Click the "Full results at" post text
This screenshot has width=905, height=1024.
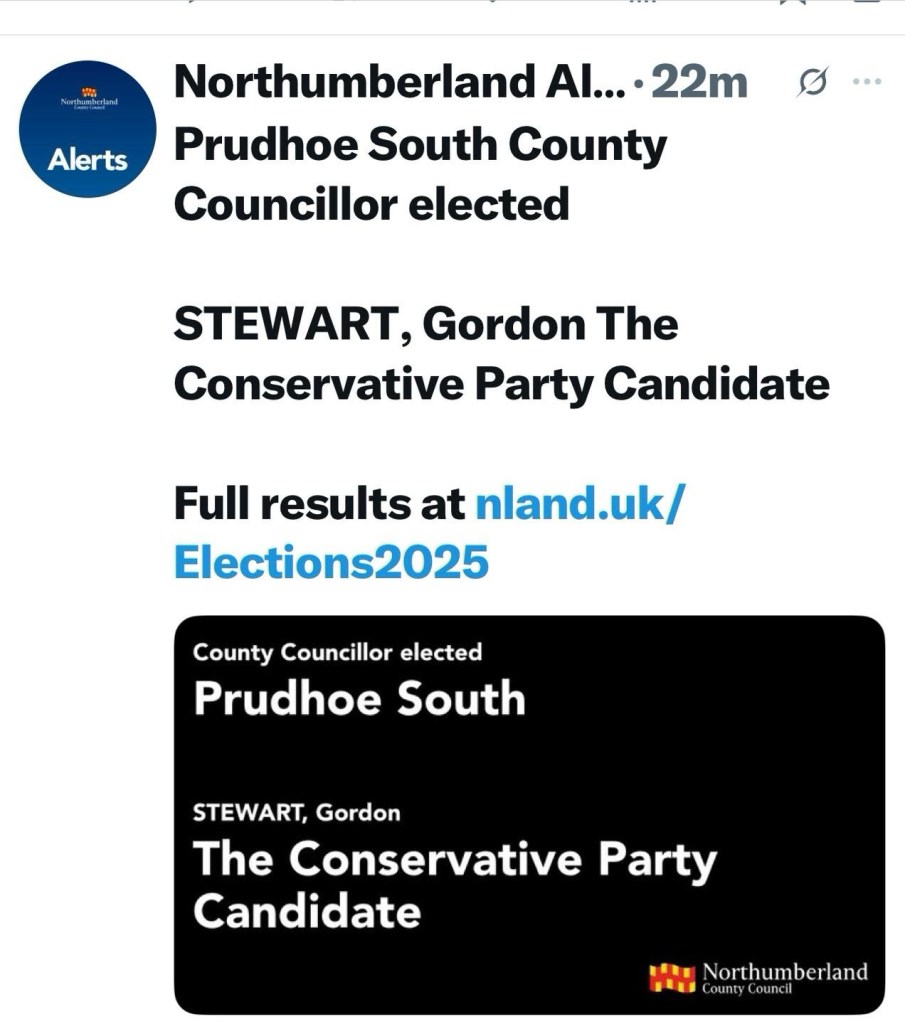pyautogui.click(x=320, y=503)
